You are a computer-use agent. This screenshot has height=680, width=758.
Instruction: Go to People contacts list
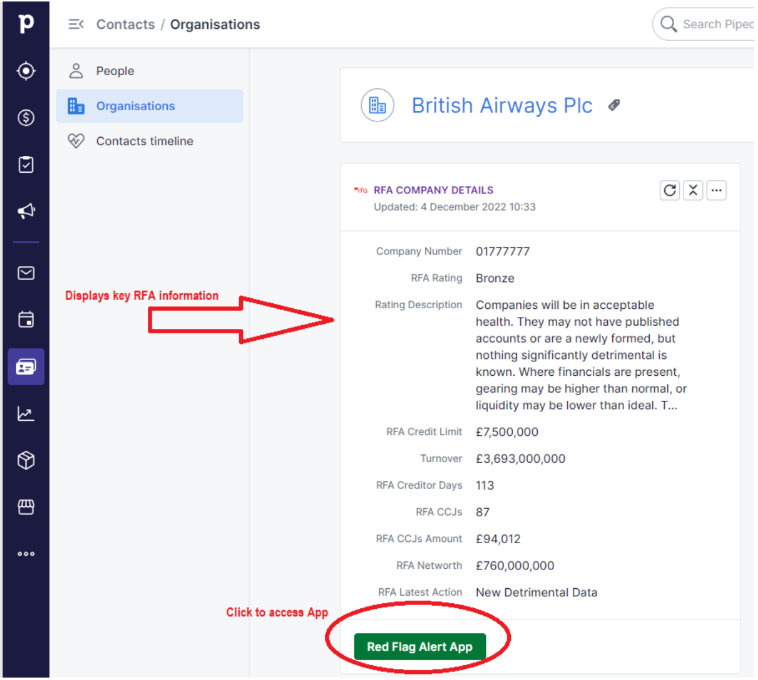[149, 71]
